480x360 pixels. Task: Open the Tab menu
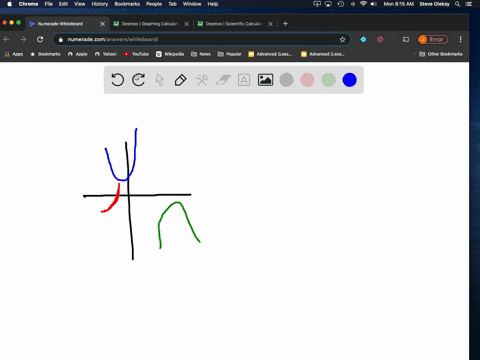tap(172, 4)
